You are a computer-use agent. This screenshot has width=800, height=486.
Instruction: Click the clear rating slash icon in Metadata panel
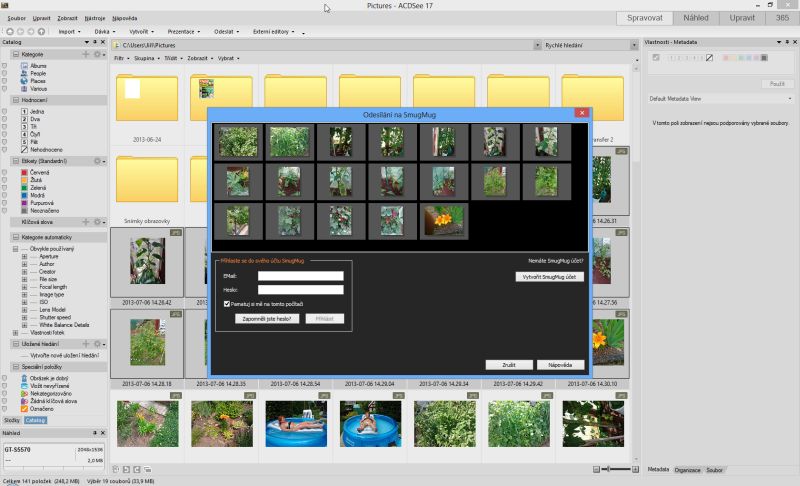[x=709, y=58]
